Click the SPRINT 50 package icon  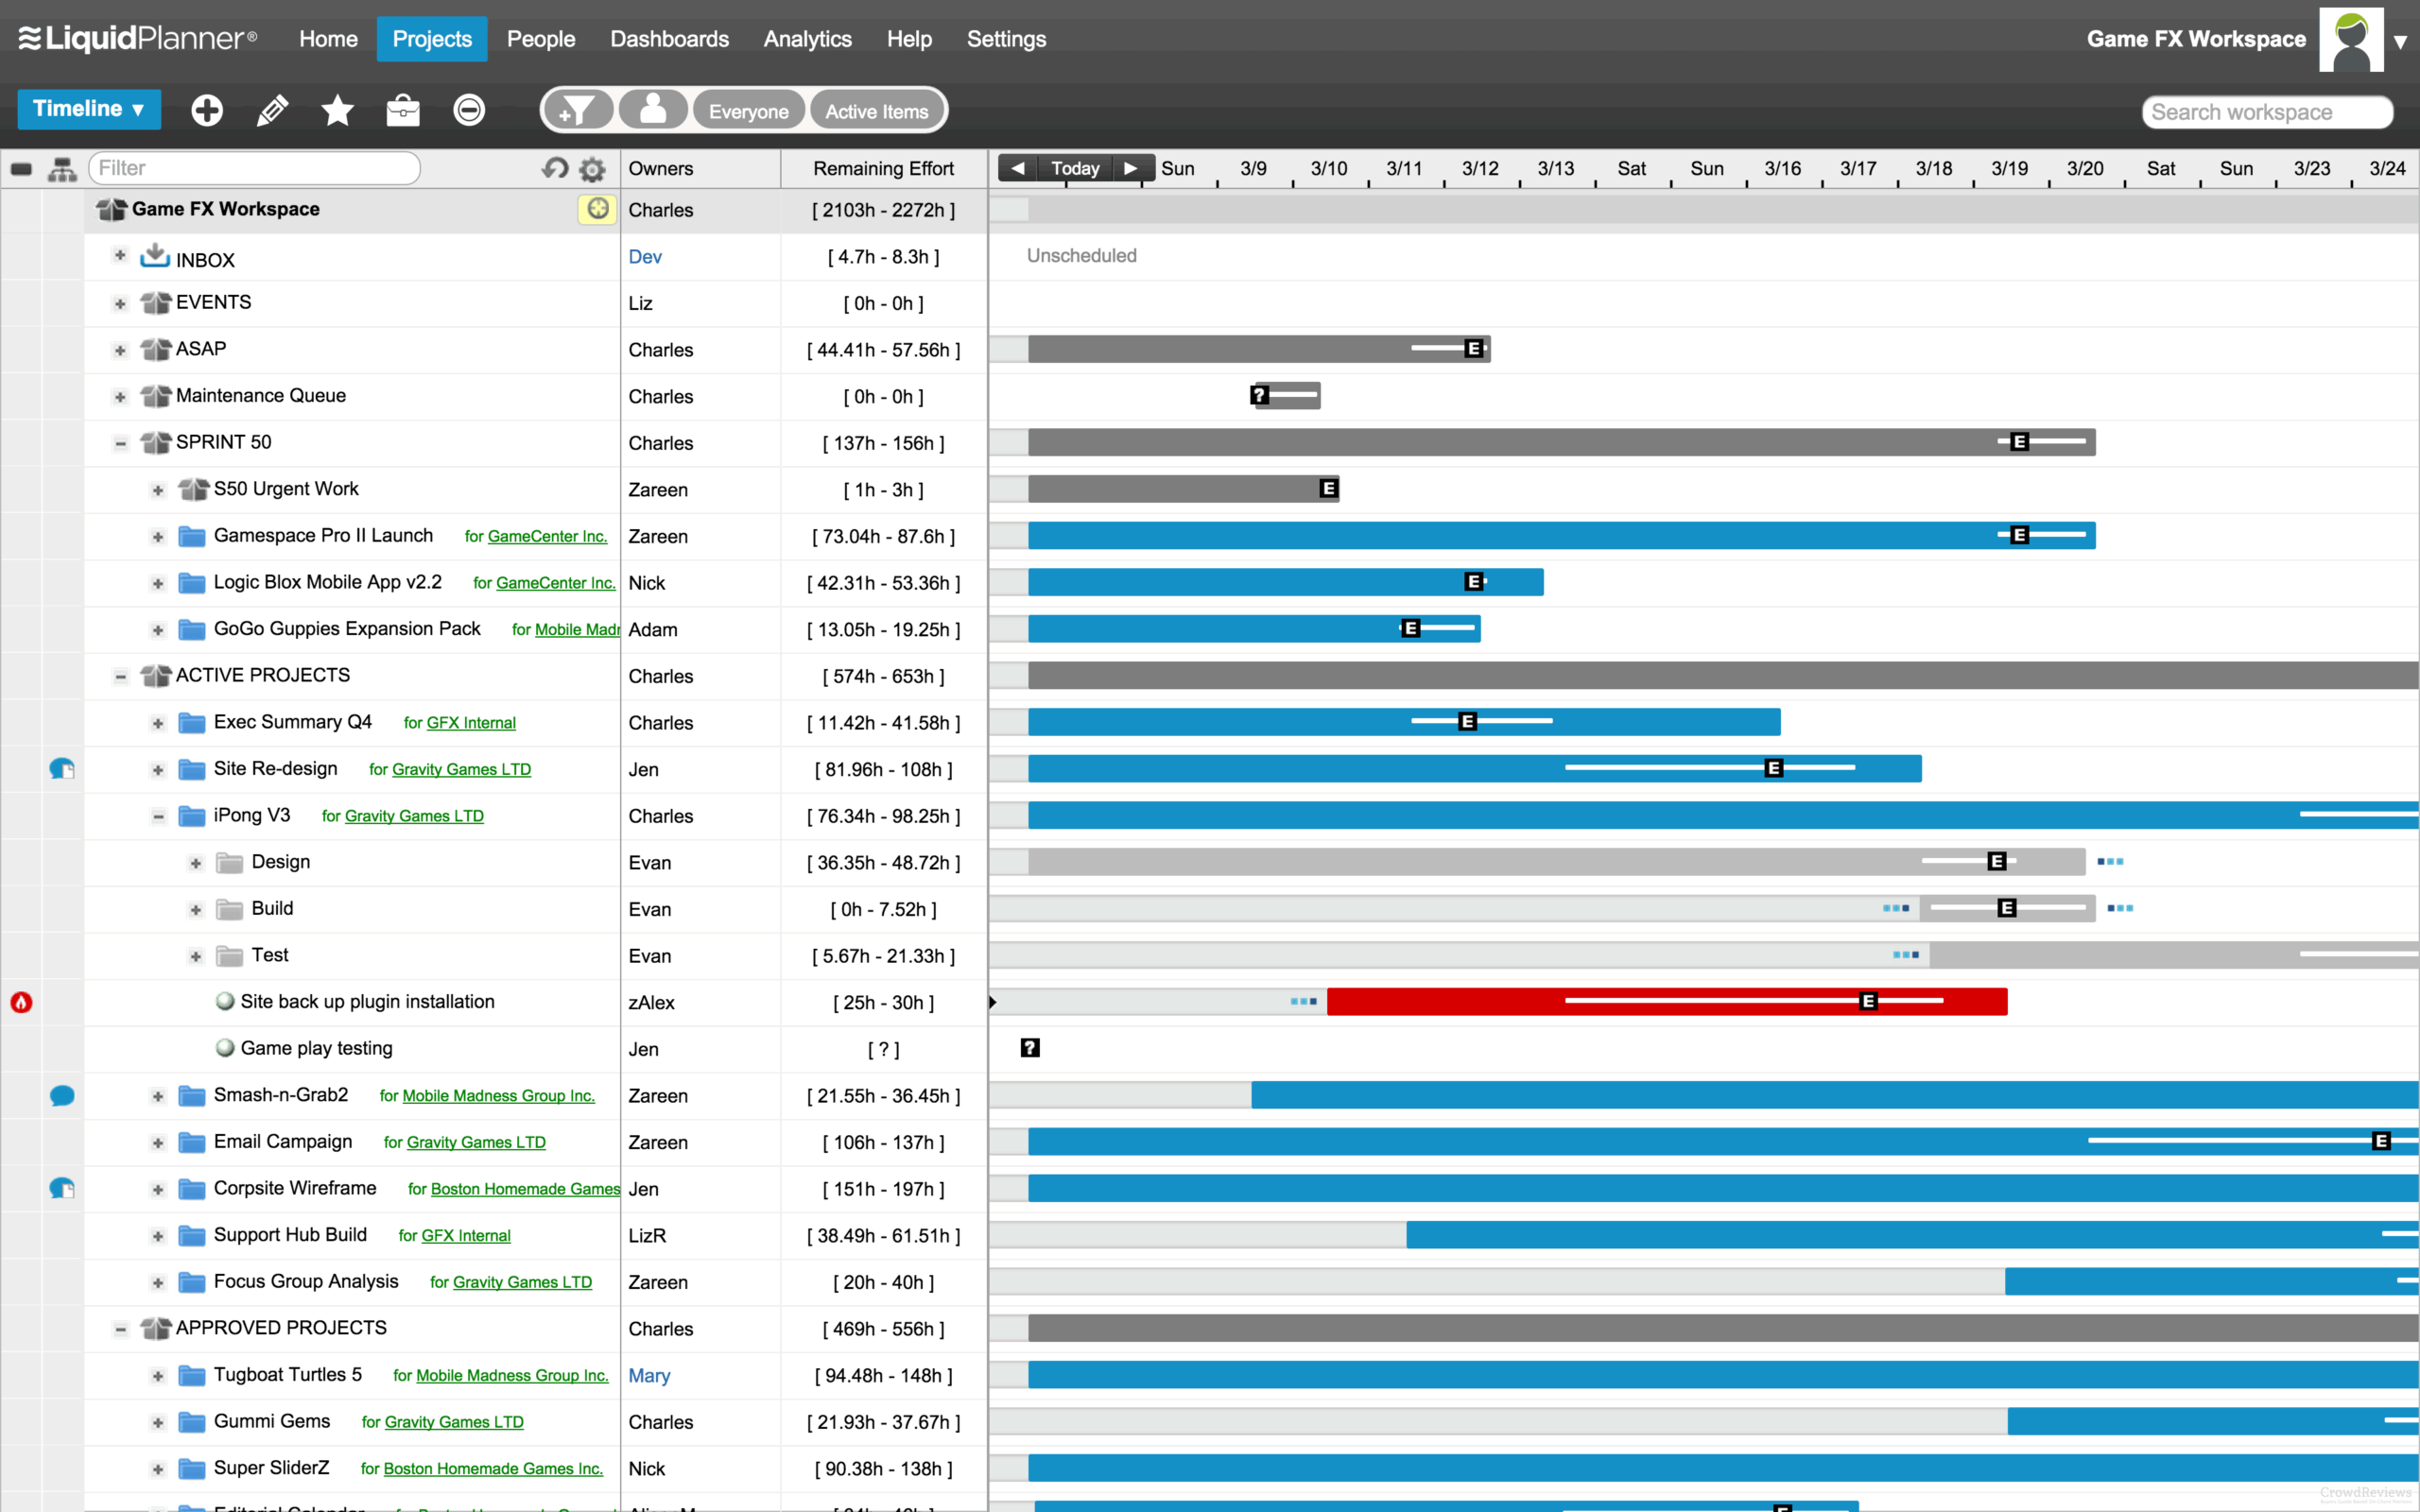(x=156, y=442)
